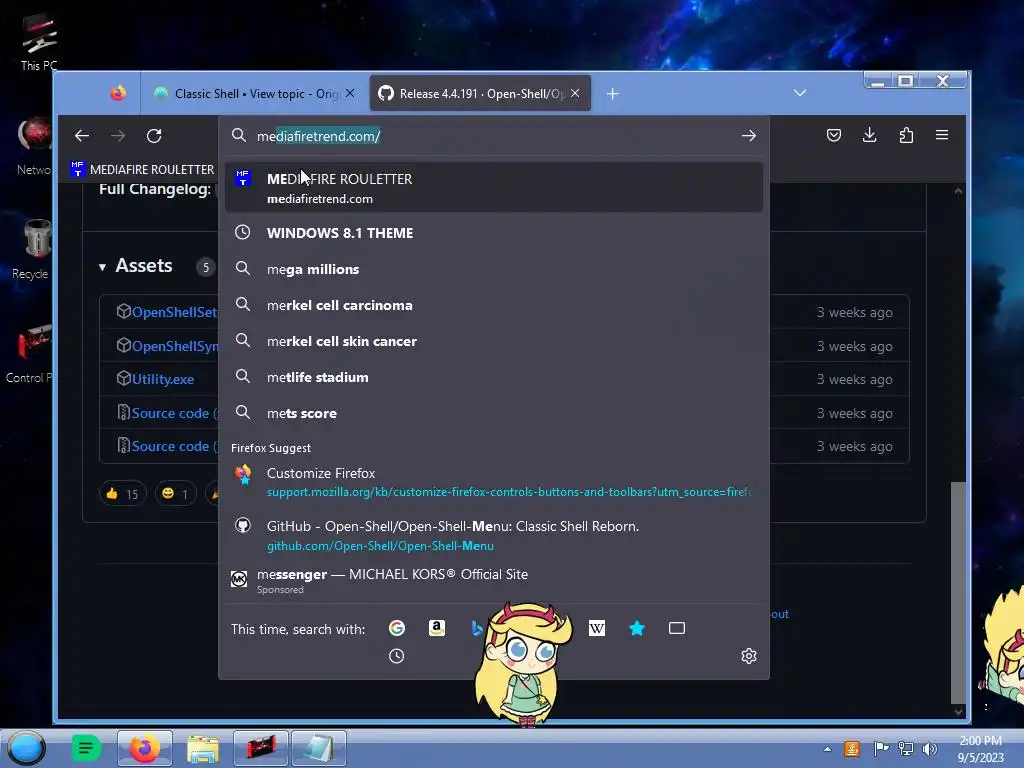Open the GitHub Open-Shell-Menu suggestion
This screenshot has width=1024, height=768.
pos(494,536)
